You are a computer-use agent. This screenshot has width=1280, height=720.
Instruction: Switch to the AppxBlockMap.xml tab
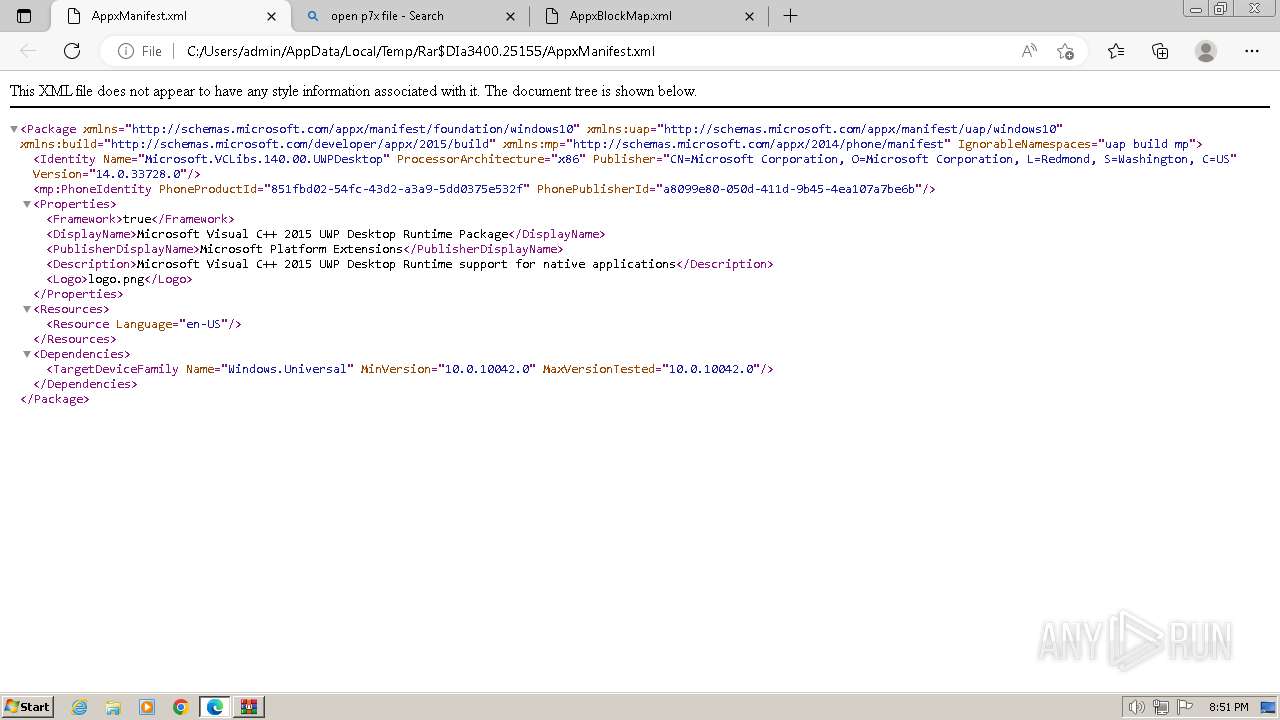click(x=648, y=16)
